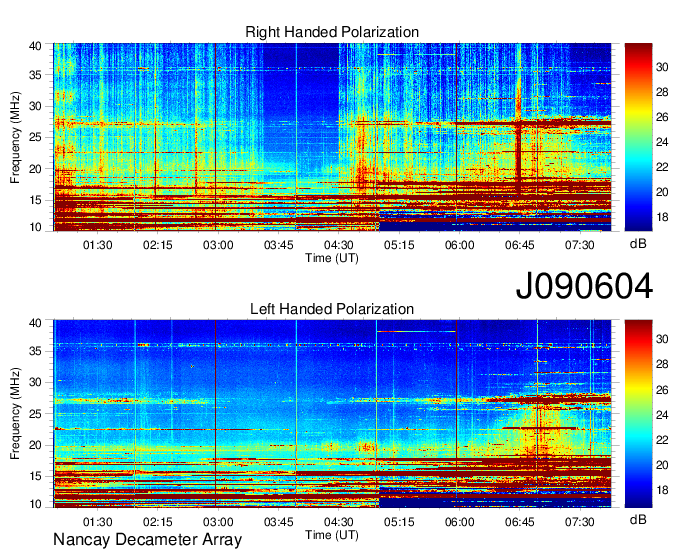The height and width of the screenshot is (552, 680).
Task: Click 25 MHz tick on Right Handed plot
Action: pos(36,137)
